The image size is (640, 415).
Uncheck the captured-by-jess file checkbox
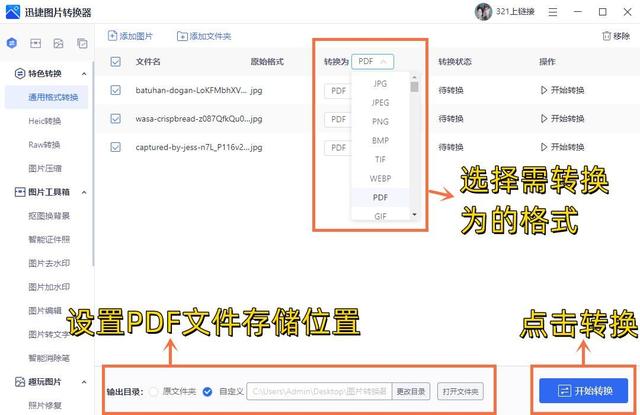click(116, 147)
